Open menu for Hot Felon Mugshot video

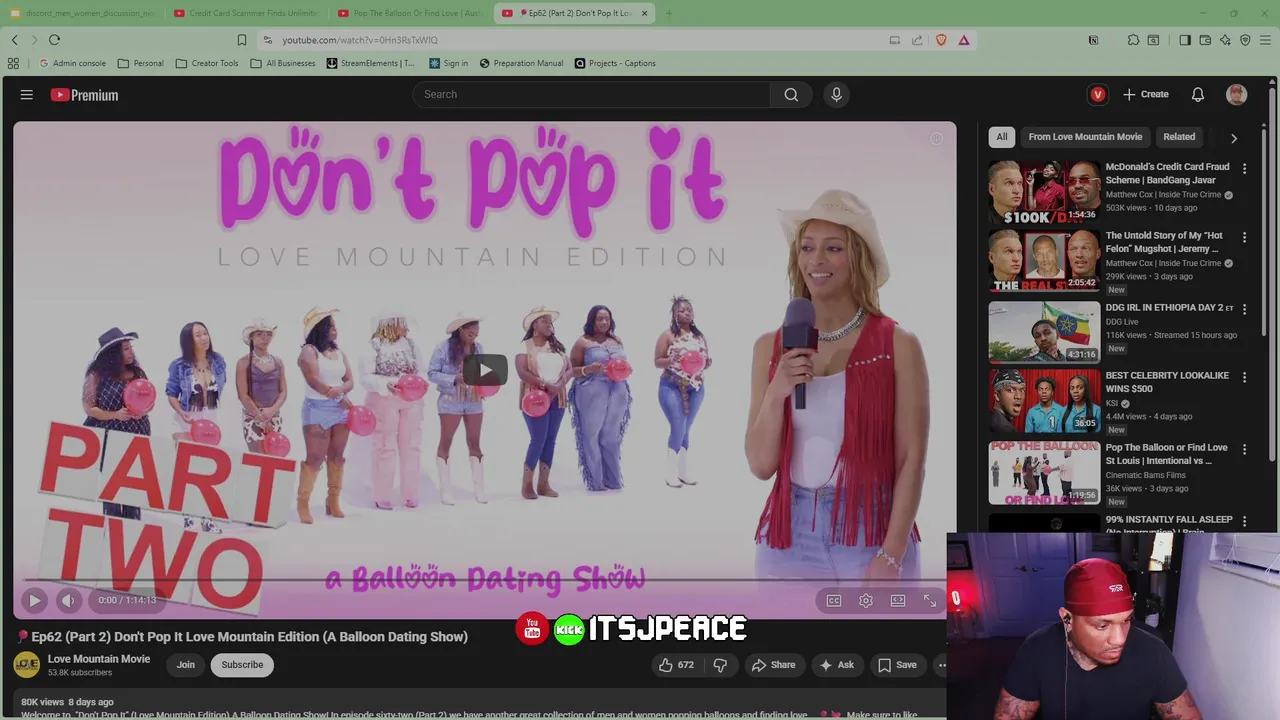pyautogui.click(x=1244, y=237)
